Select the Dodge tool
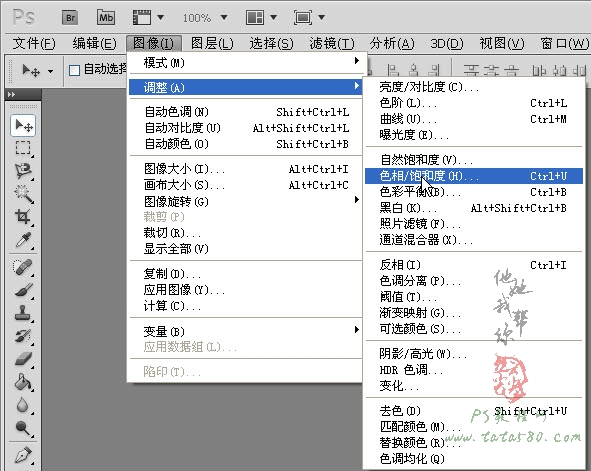Screen dimensions: 591x471 coord(23,428)
